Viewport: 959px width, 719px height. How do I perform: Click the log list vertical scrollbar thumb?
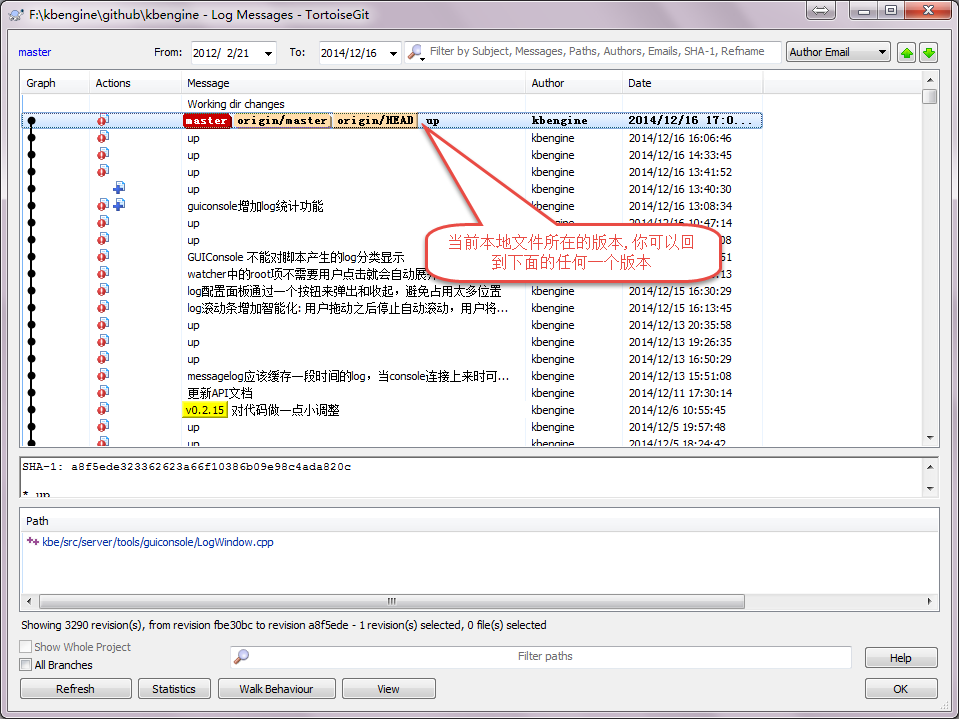pyautogui.click(x=930, y=97)
